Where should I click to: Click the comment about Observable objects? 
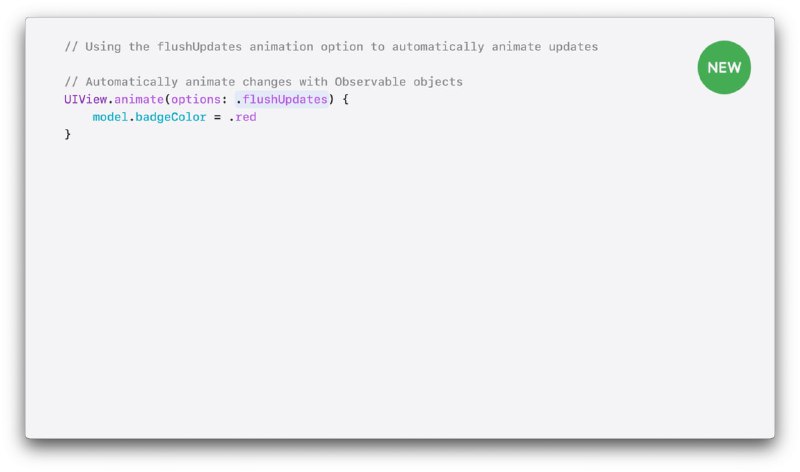click(x=264, y=82)
